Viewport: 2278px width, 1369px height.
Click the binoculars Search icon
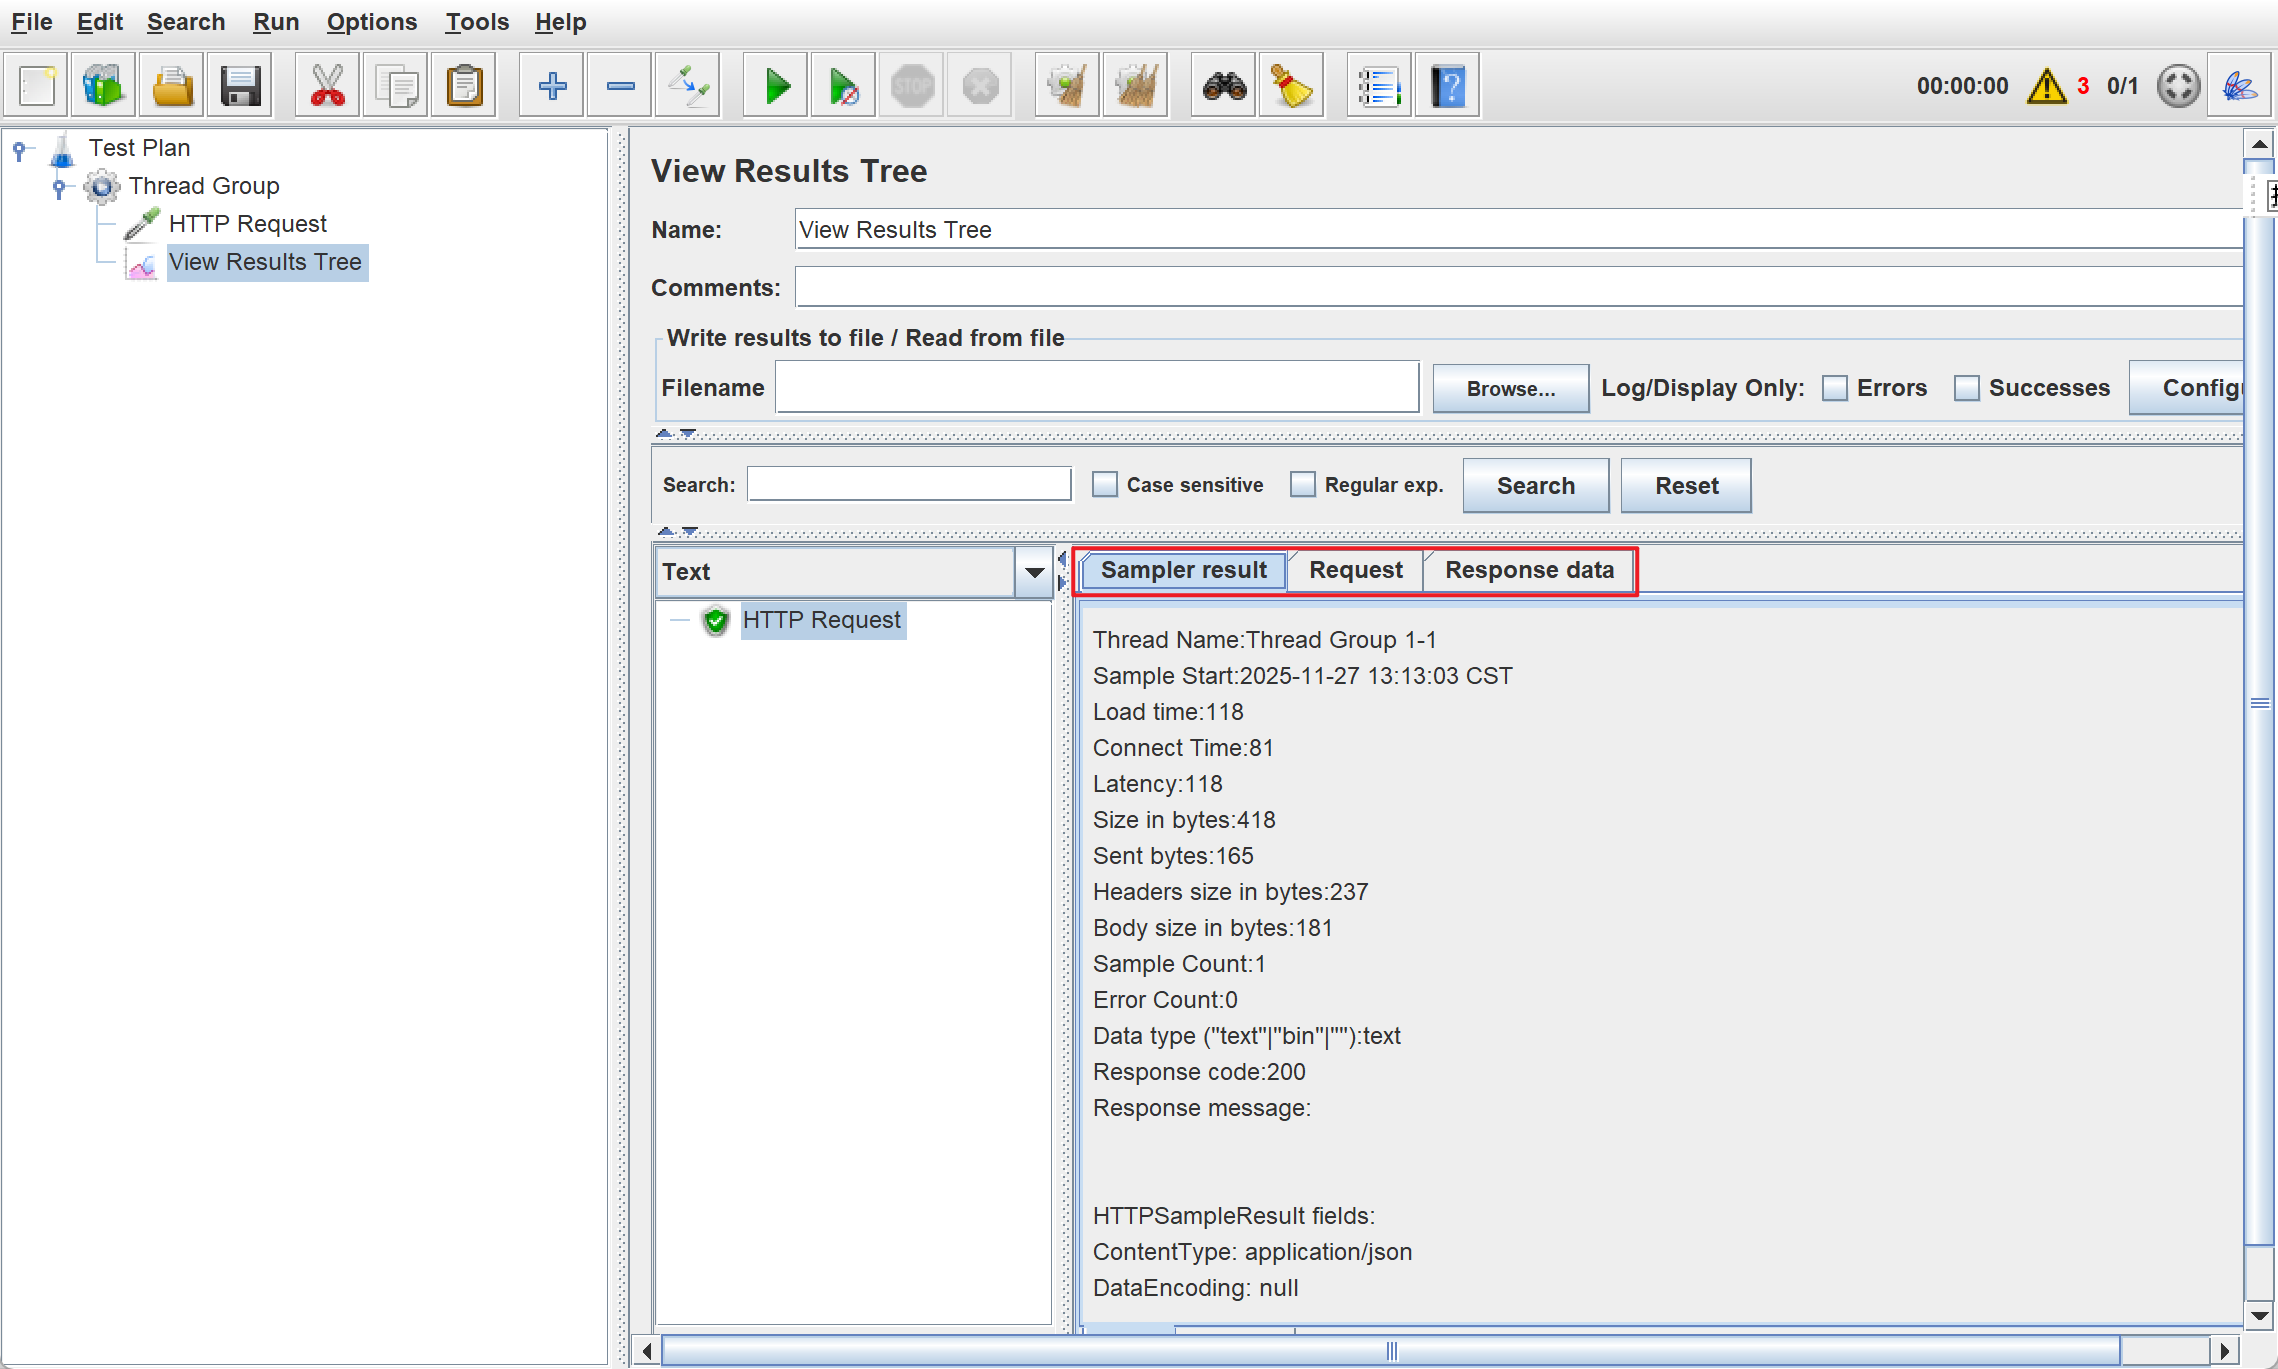(1224, 87)
